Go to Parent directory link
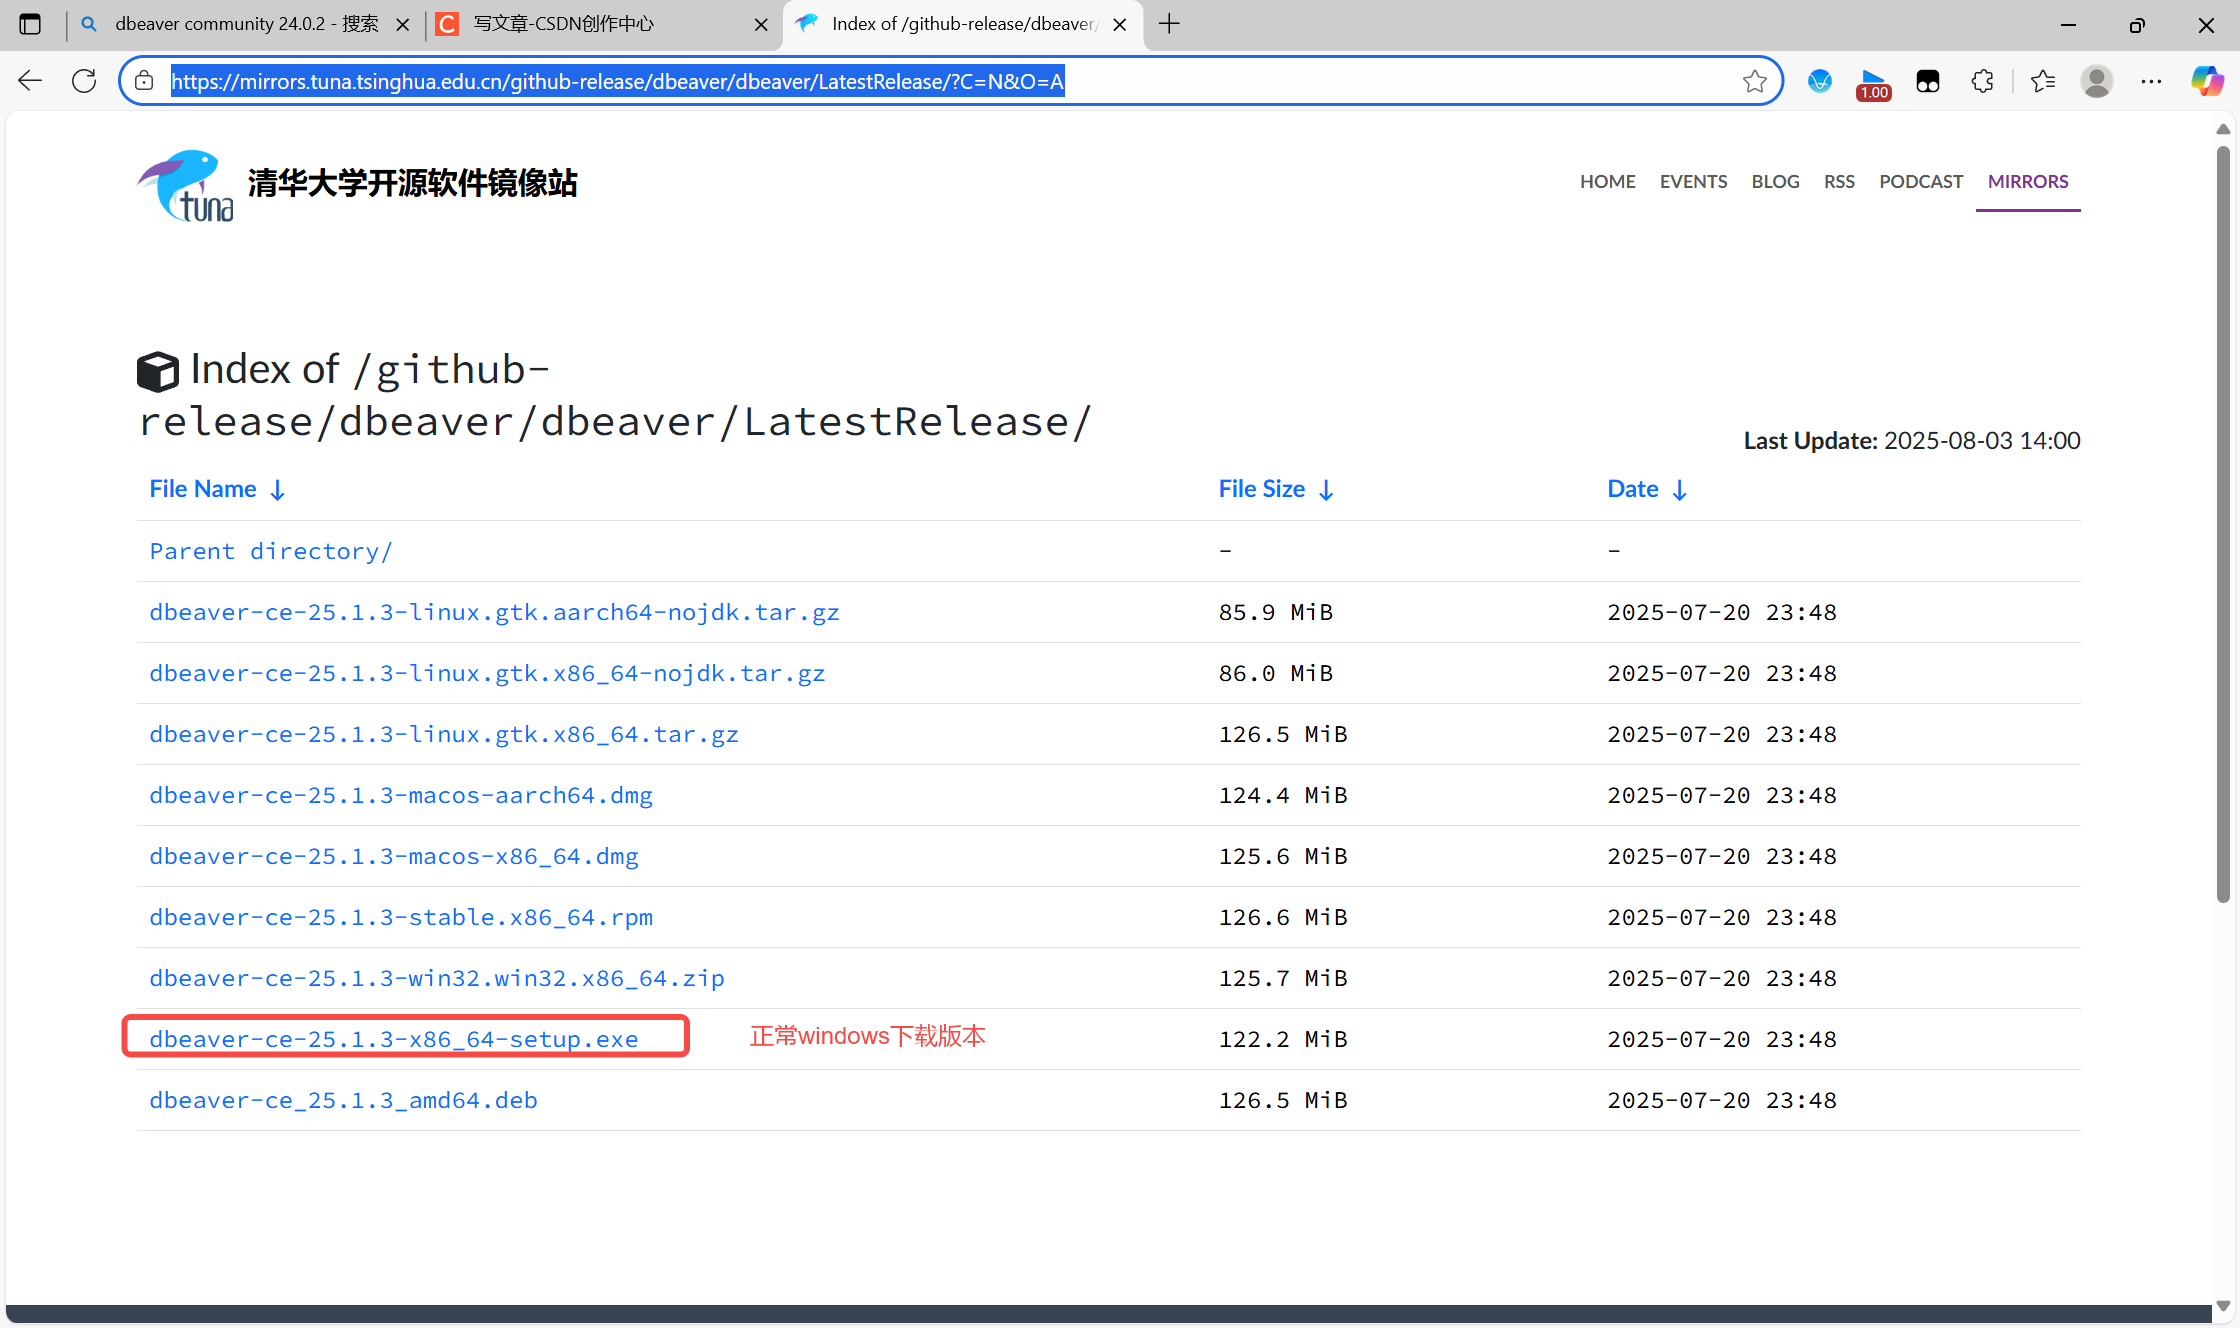 pos(270,551)
